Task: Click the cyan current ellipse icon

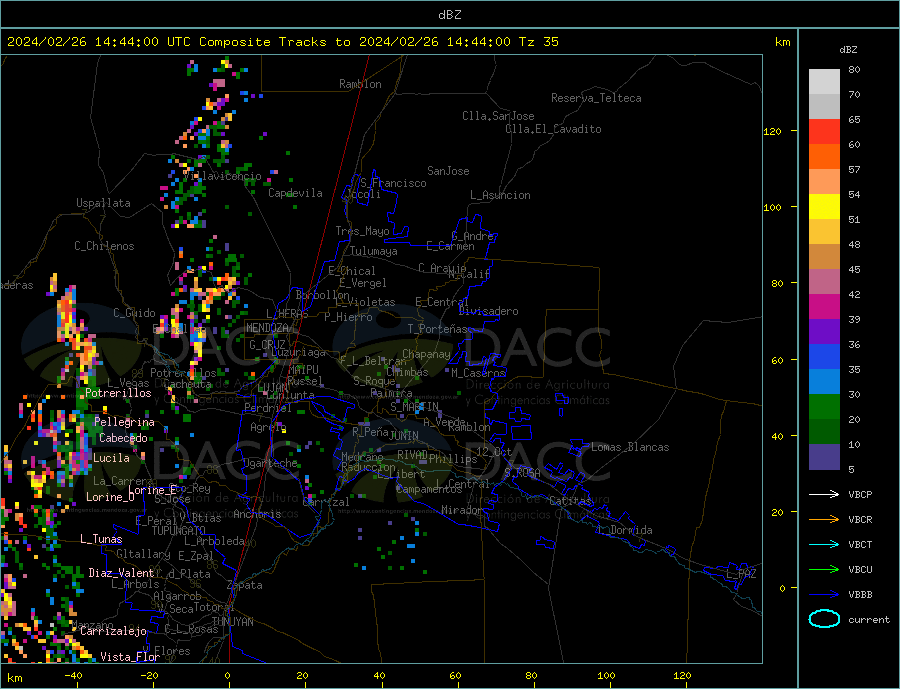Action: click(x=824, y=619)
